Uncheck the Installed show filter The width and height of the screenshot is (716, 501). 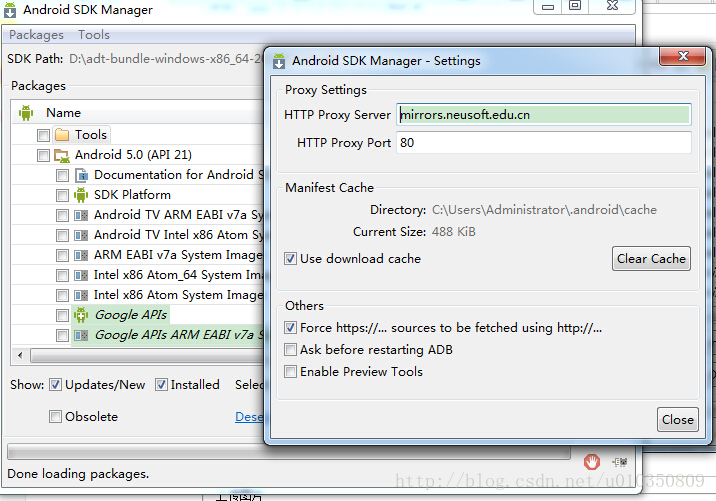pyautogui.click(x=161, y=385)
